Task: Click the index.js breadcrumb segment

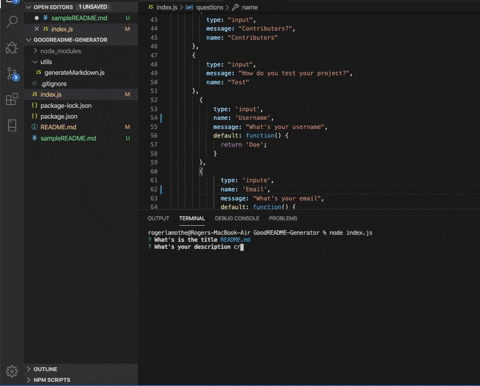Action: coord(167,7)
